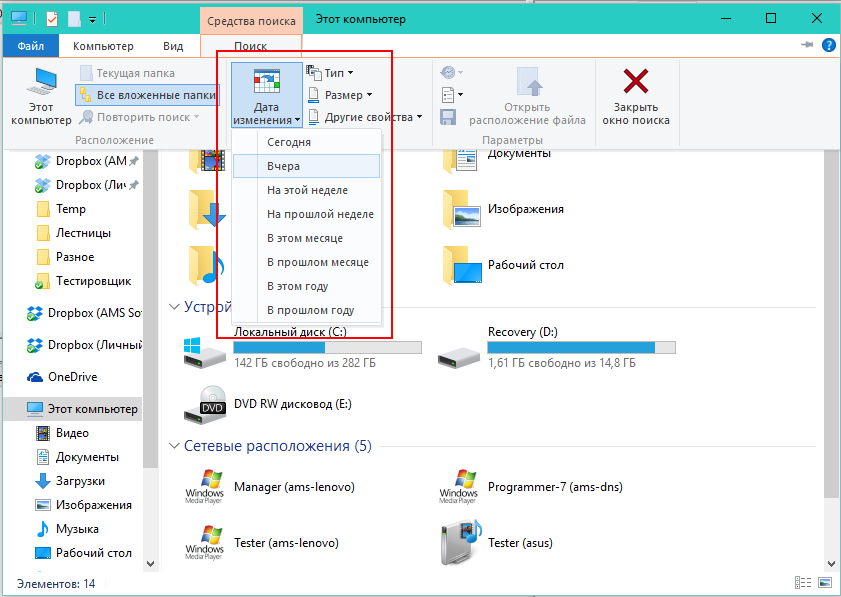Open the help question mark icon
This screenshot has height=597, width=841.
(x=828, y=45)
